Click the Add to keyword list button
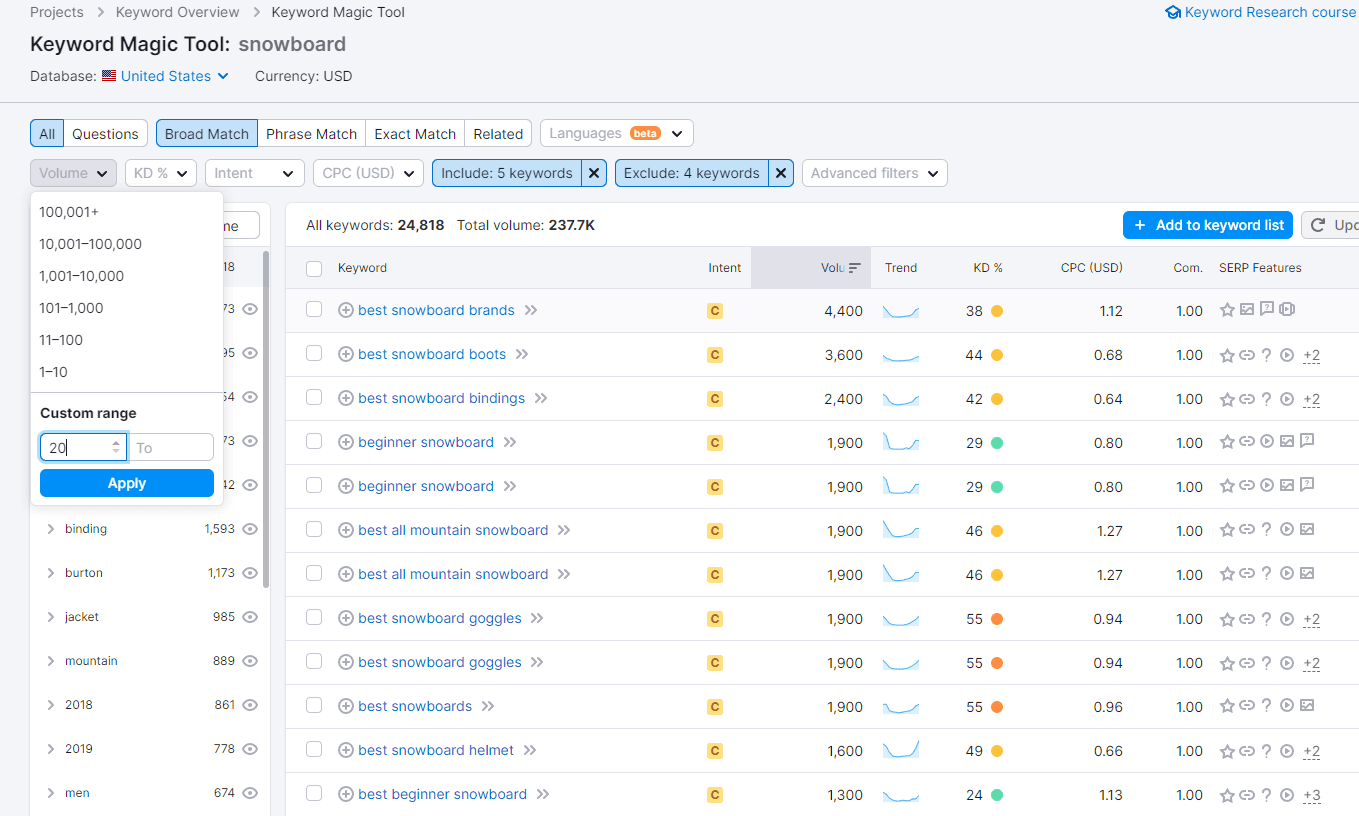 (x=1207, y=224)
